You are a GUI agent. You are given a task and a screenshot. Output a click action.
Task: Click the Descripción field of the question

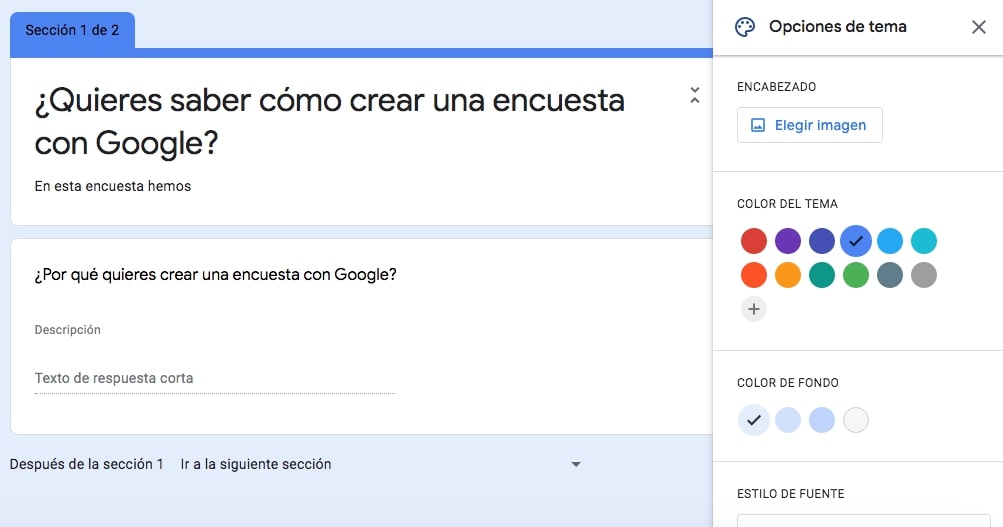tap(67, 329)
